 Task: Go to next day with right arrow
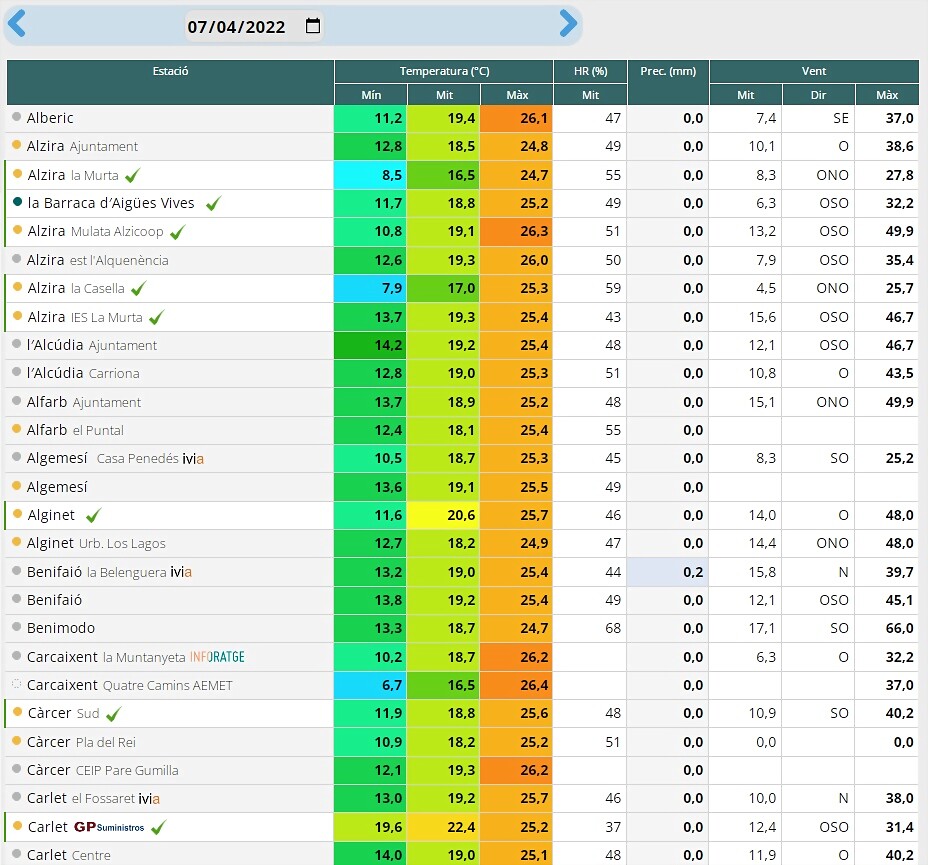click(568, 24)
